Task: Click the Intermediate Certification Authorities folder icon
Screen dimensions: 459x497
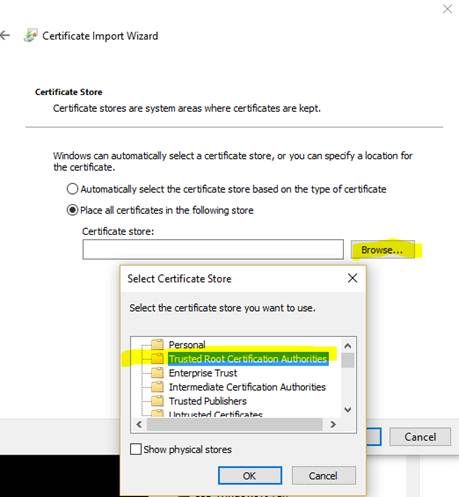Action: pos(157,387)
